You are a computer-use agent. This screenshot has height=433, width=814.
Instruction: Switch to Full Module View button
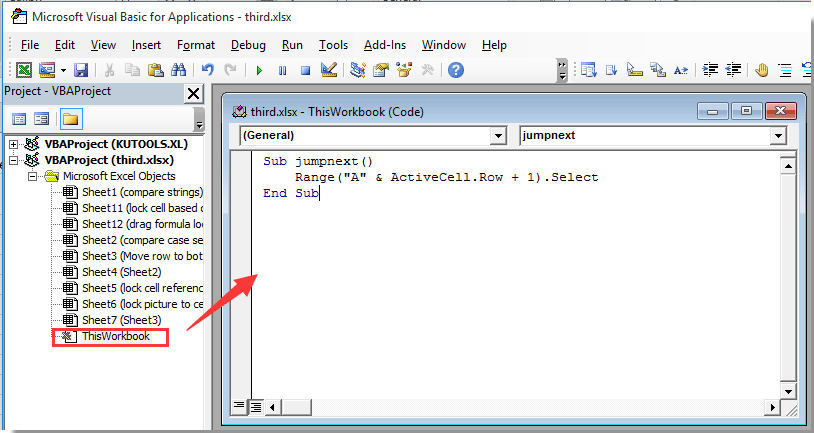pyautogui.click(x=255, y=407)
